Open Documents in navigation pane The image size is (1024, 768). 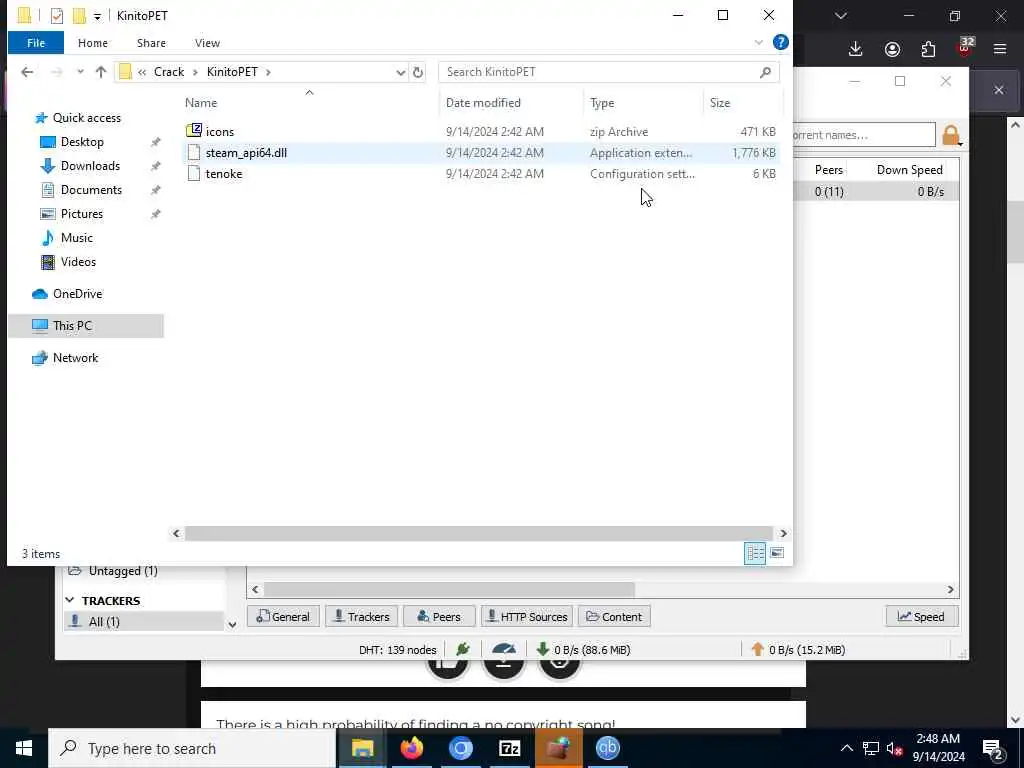pyautogui.click(x=91, y=190)
